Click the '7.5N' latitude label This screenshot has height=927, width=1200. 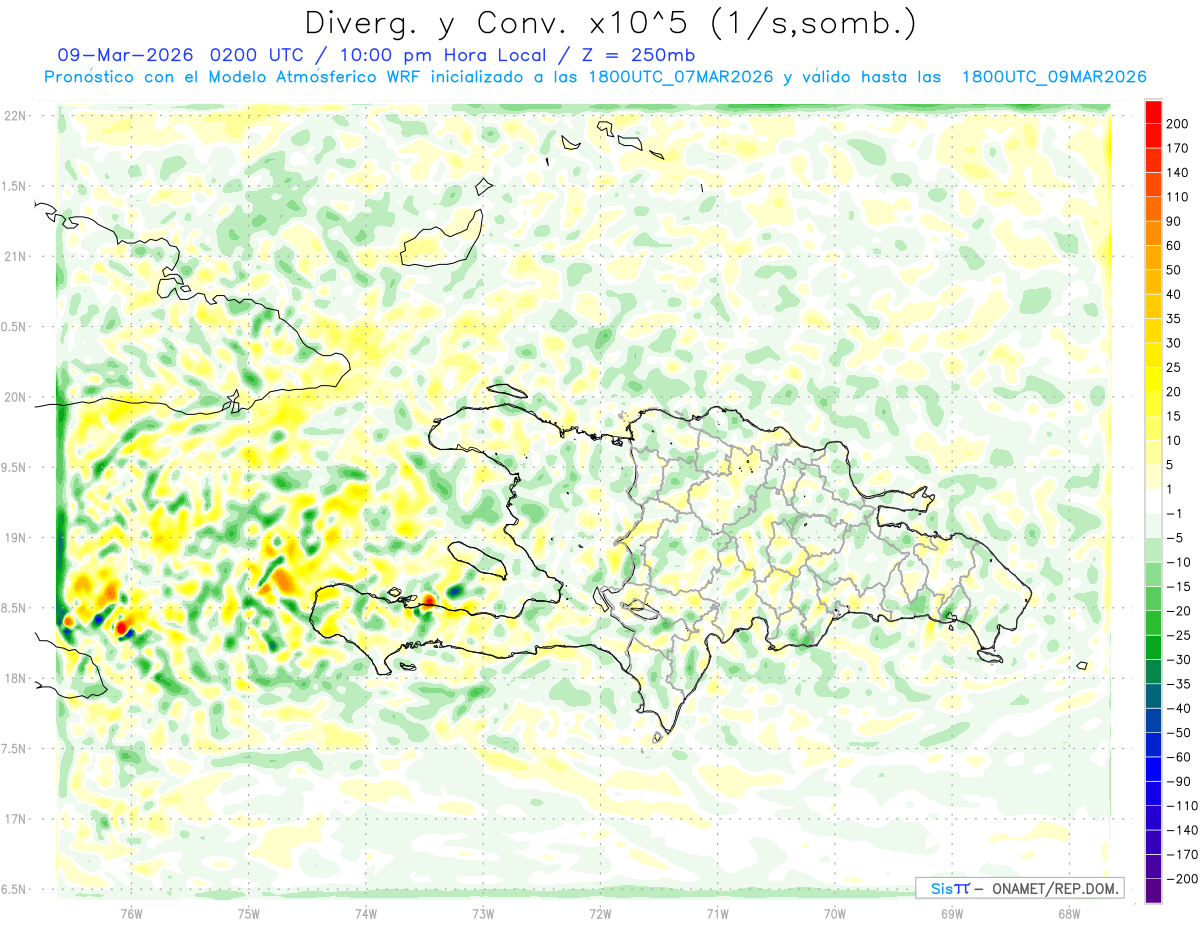tap(14, 749)
